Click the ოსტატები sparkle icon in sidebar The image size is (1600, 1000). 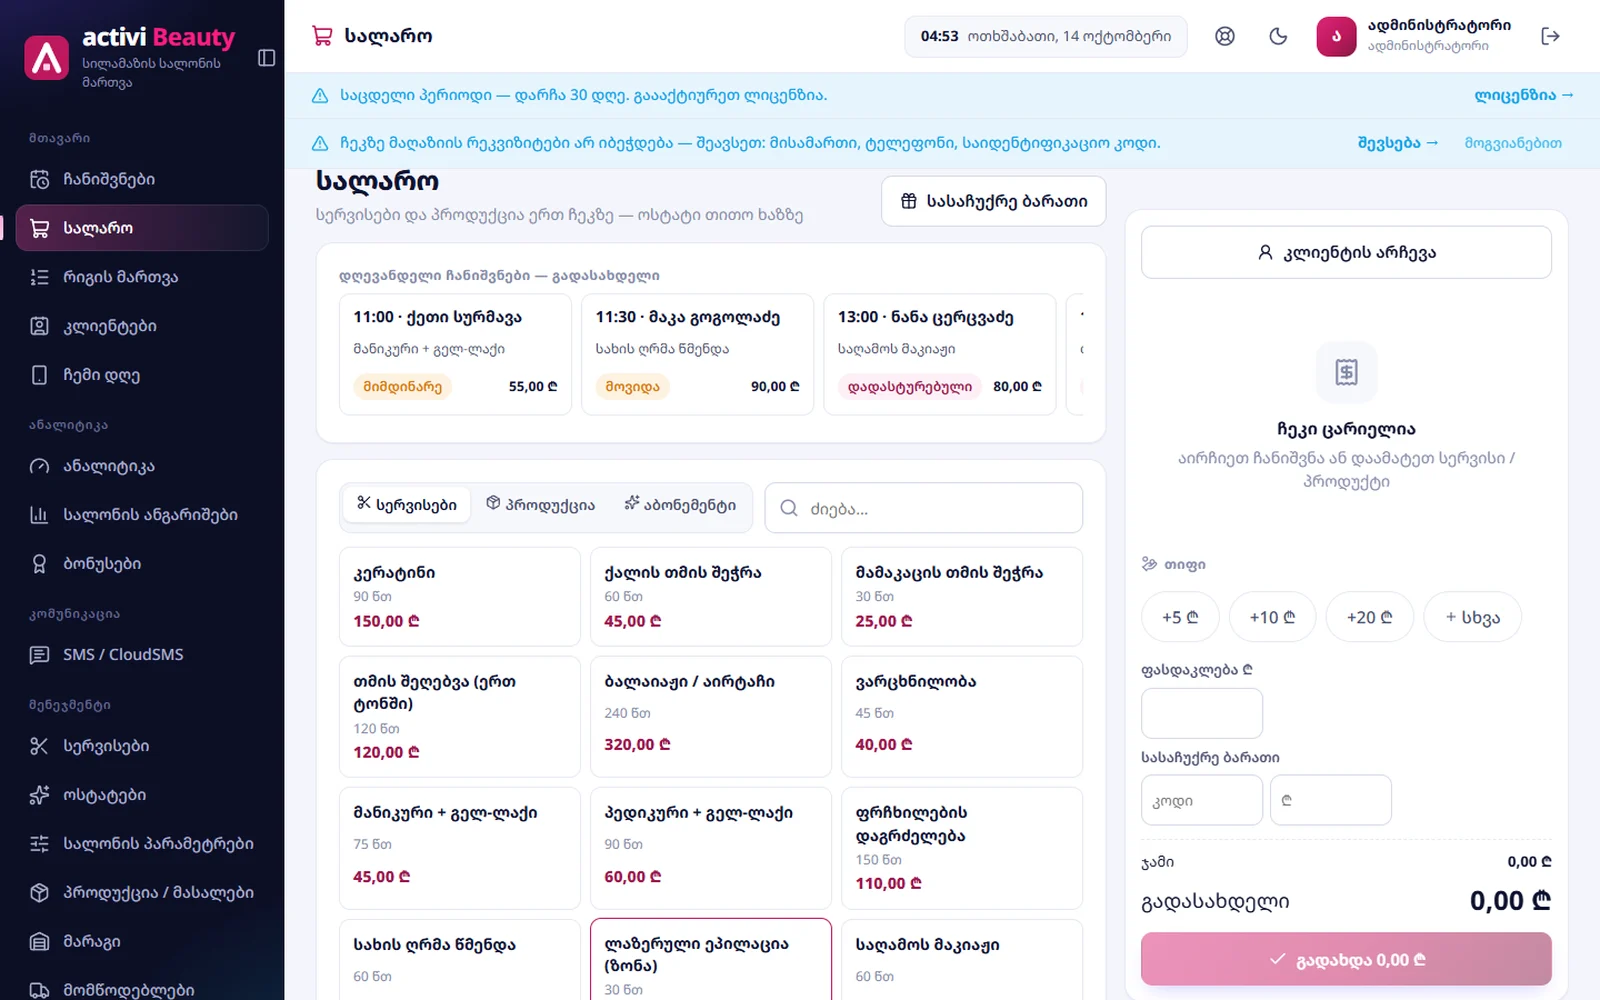[x=39, y=795]
